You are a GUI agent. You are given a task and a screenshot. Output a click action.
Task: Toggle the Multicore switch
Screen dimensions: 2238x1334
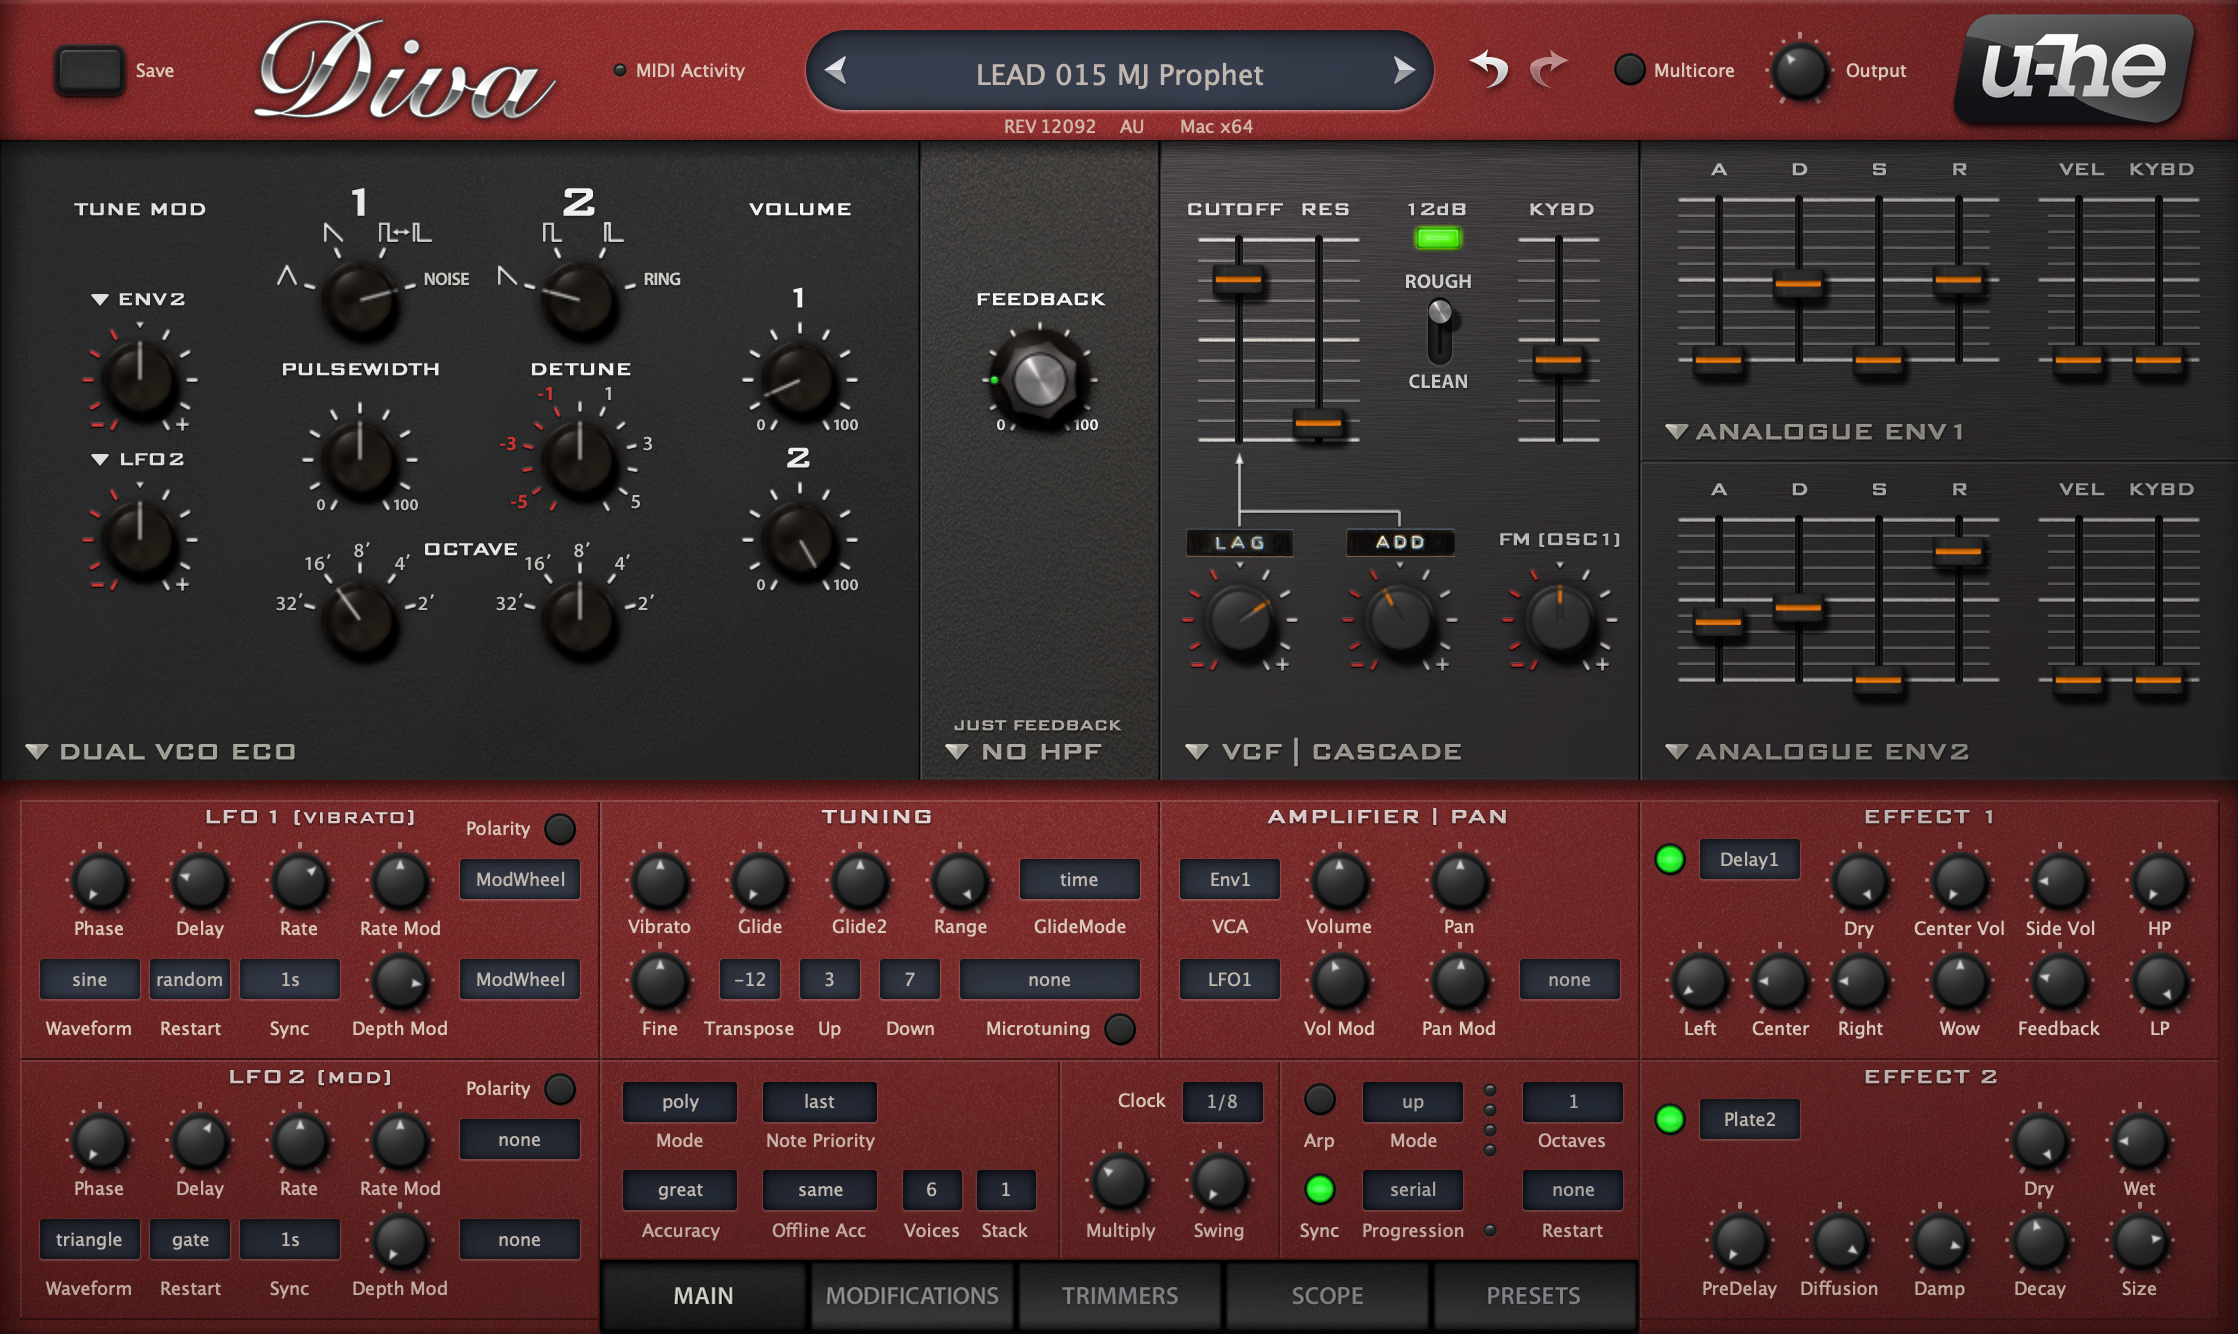(x=1629, y=70)
